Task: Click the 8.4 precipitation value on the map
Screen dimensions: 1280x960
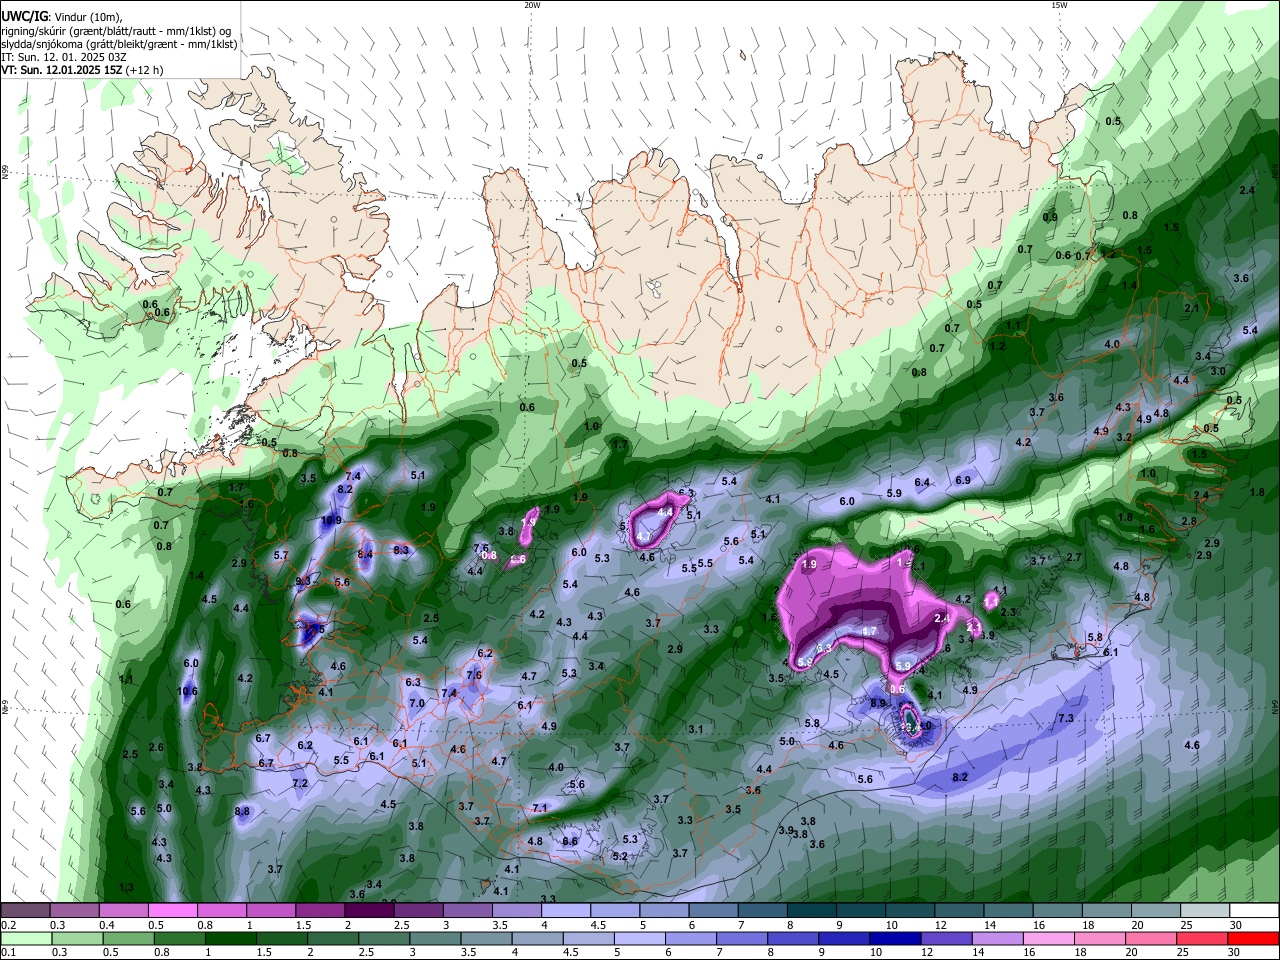Action: 366,554
